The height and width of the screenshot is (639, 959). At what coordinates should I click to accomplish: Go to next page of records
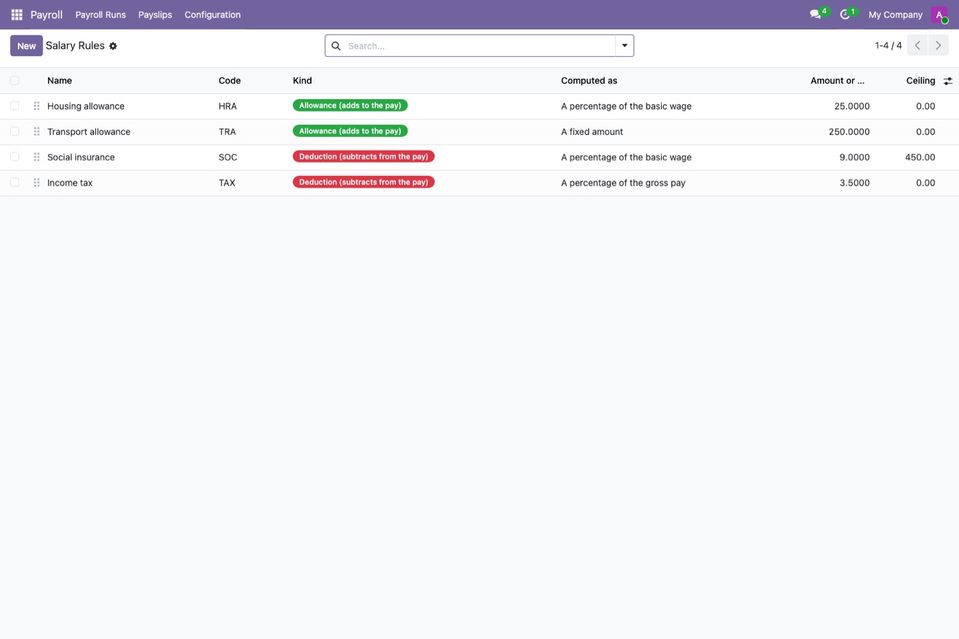[x=938, y=45]
